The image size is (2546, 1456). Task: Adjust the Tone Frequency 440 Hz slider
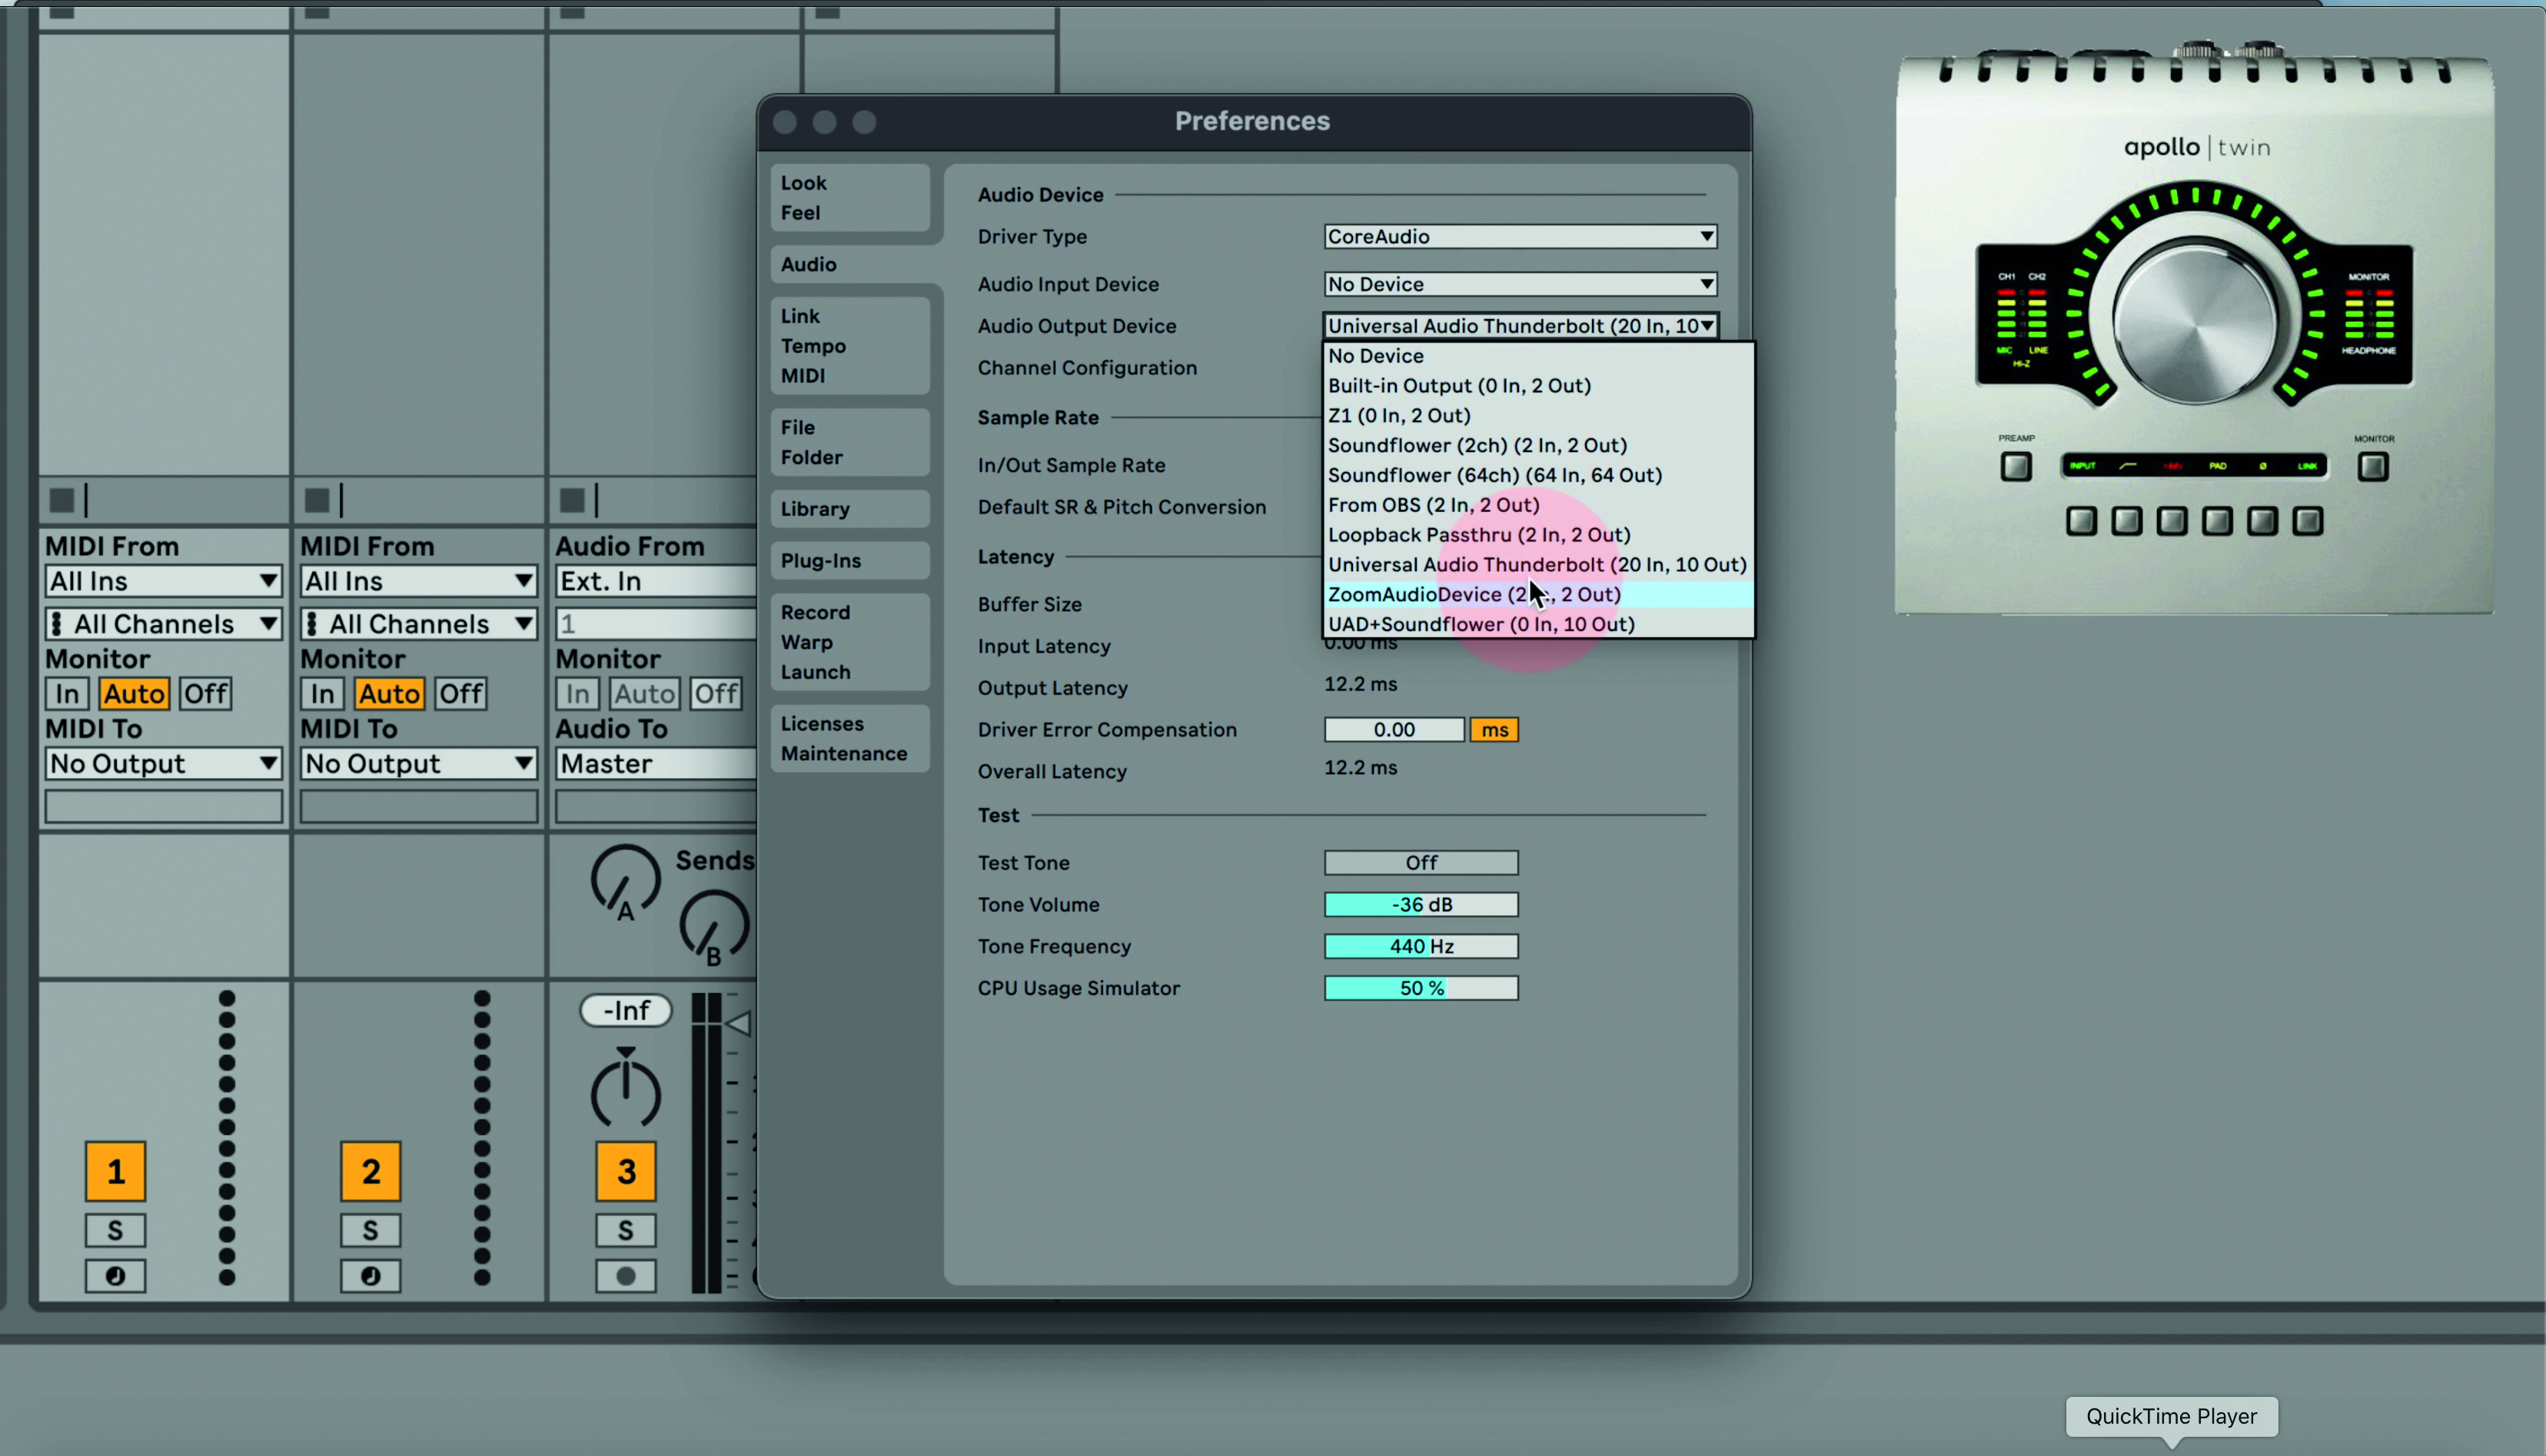[x=1421, y=947]
